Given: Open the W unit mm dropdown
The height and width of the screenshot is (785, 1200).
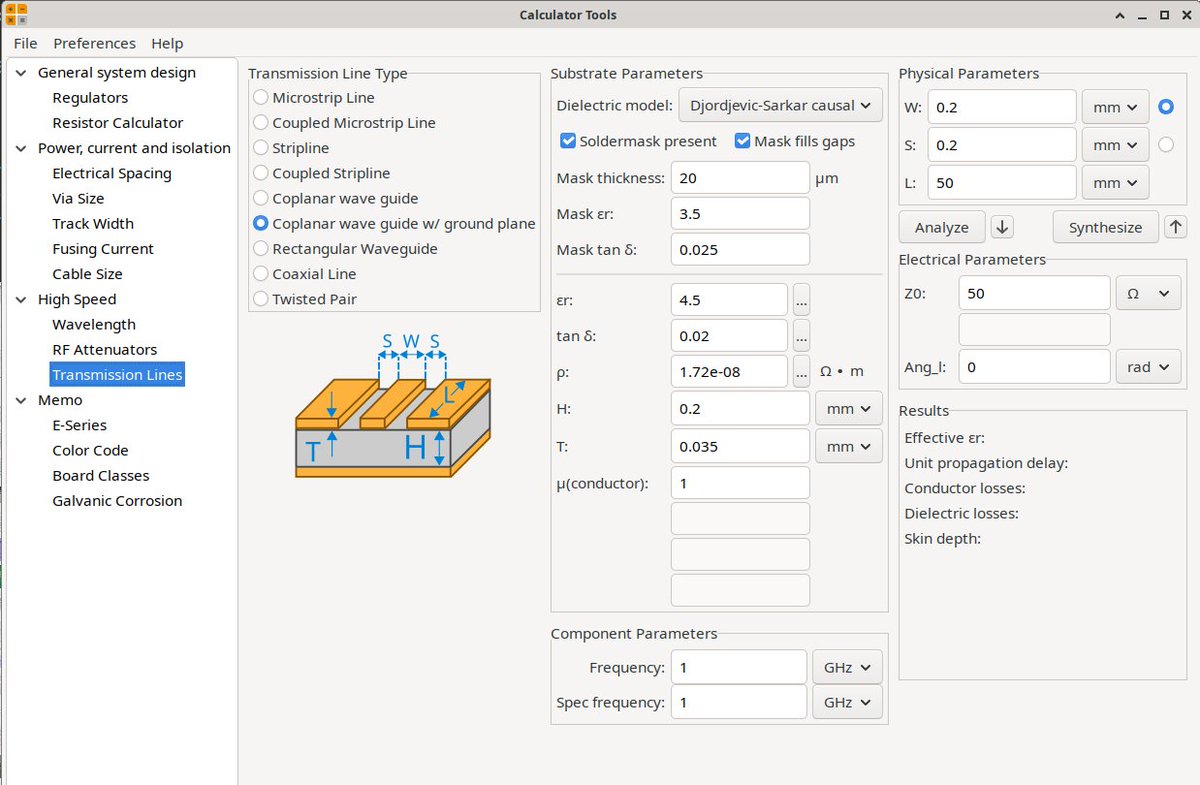Looking at the screenshot, I should click(x=1115, y=107).
